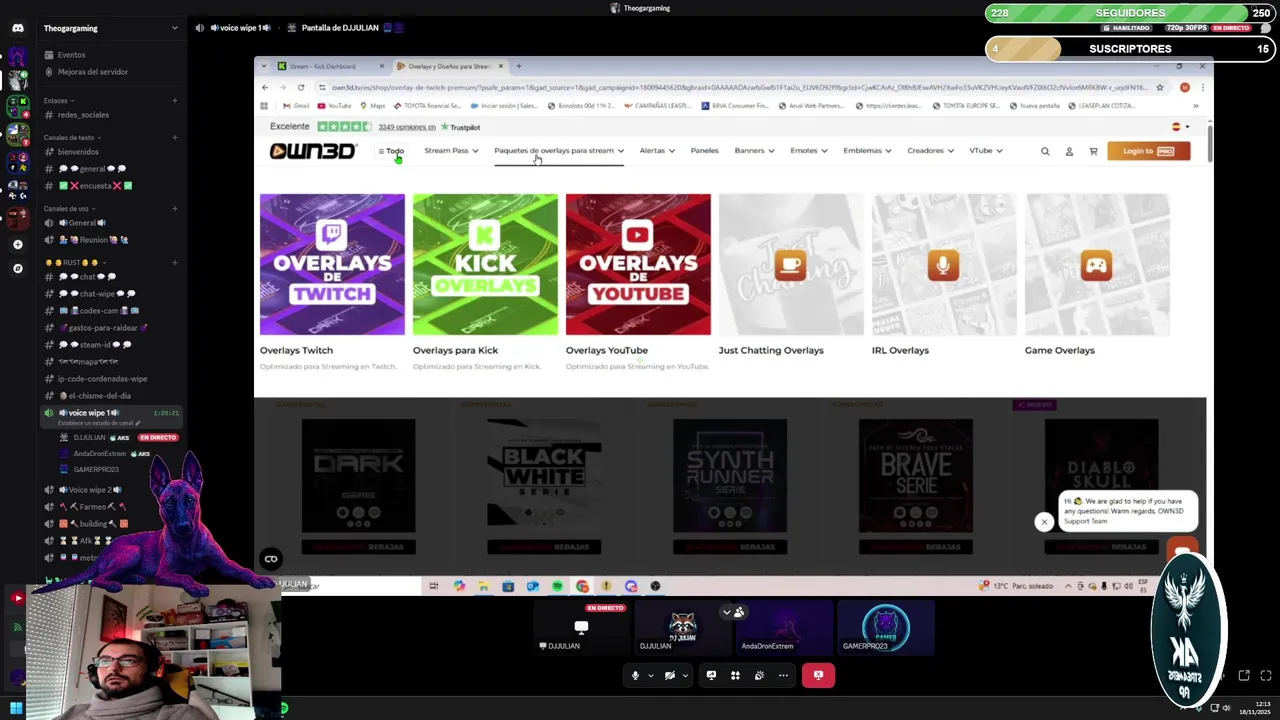Expand the Creadores menu
Screen dimensions: 1280x720
(930, 151)
